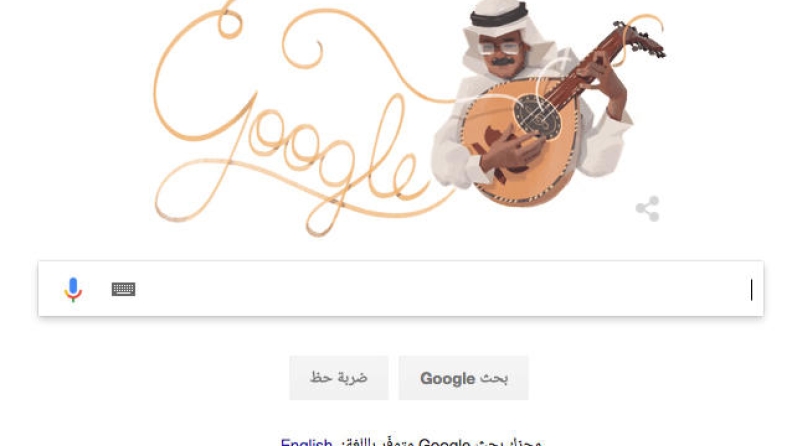This screenshot has width=792, height=446.
Task: Click the oud's round sound hole rosette
Action: point(538,117)
